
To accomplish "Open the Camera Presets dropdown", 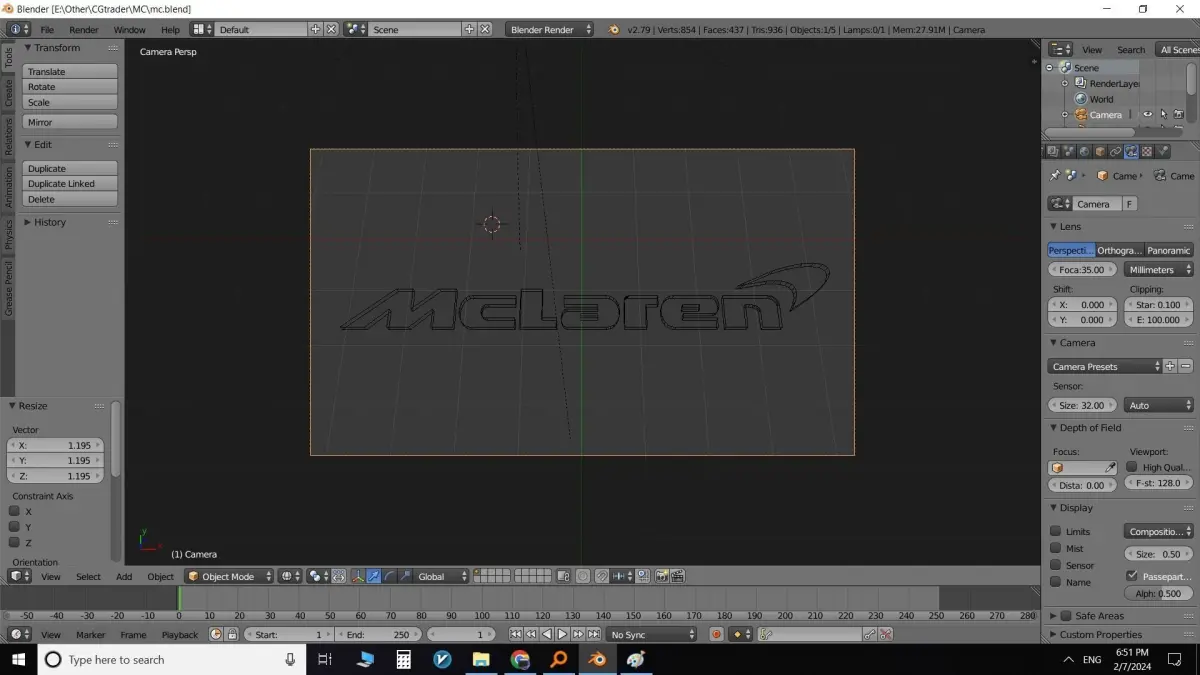I will coord(1105,366).
